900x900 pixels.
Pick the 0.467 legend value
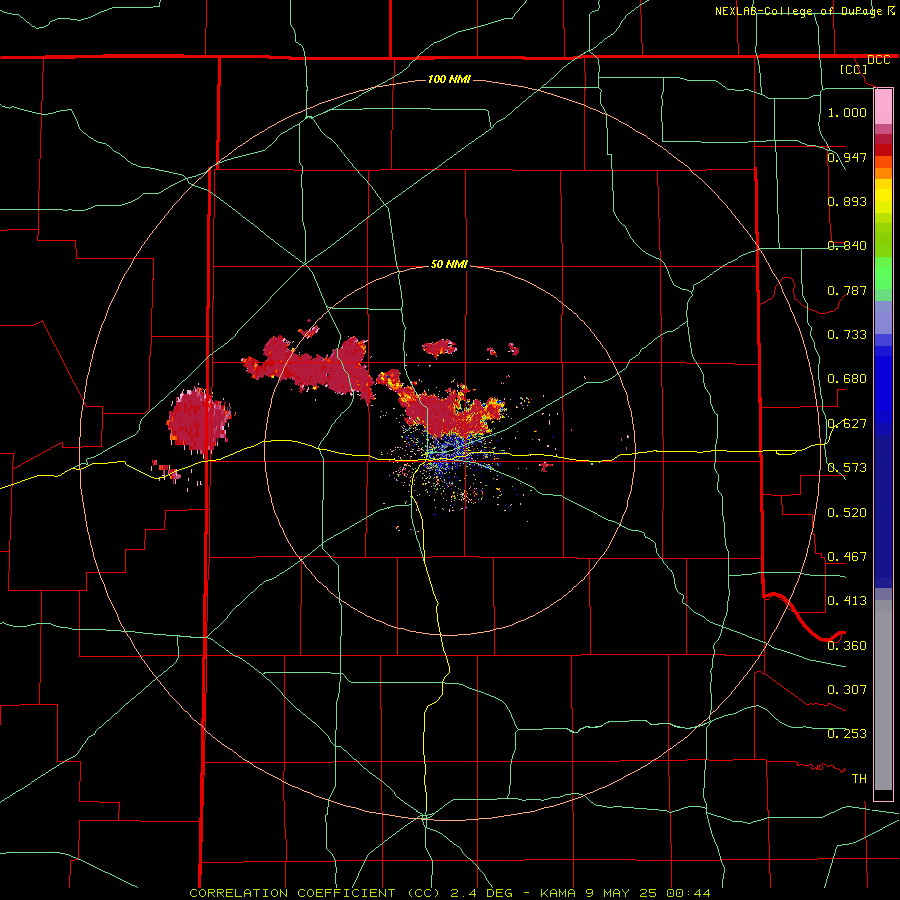(847, 557)
